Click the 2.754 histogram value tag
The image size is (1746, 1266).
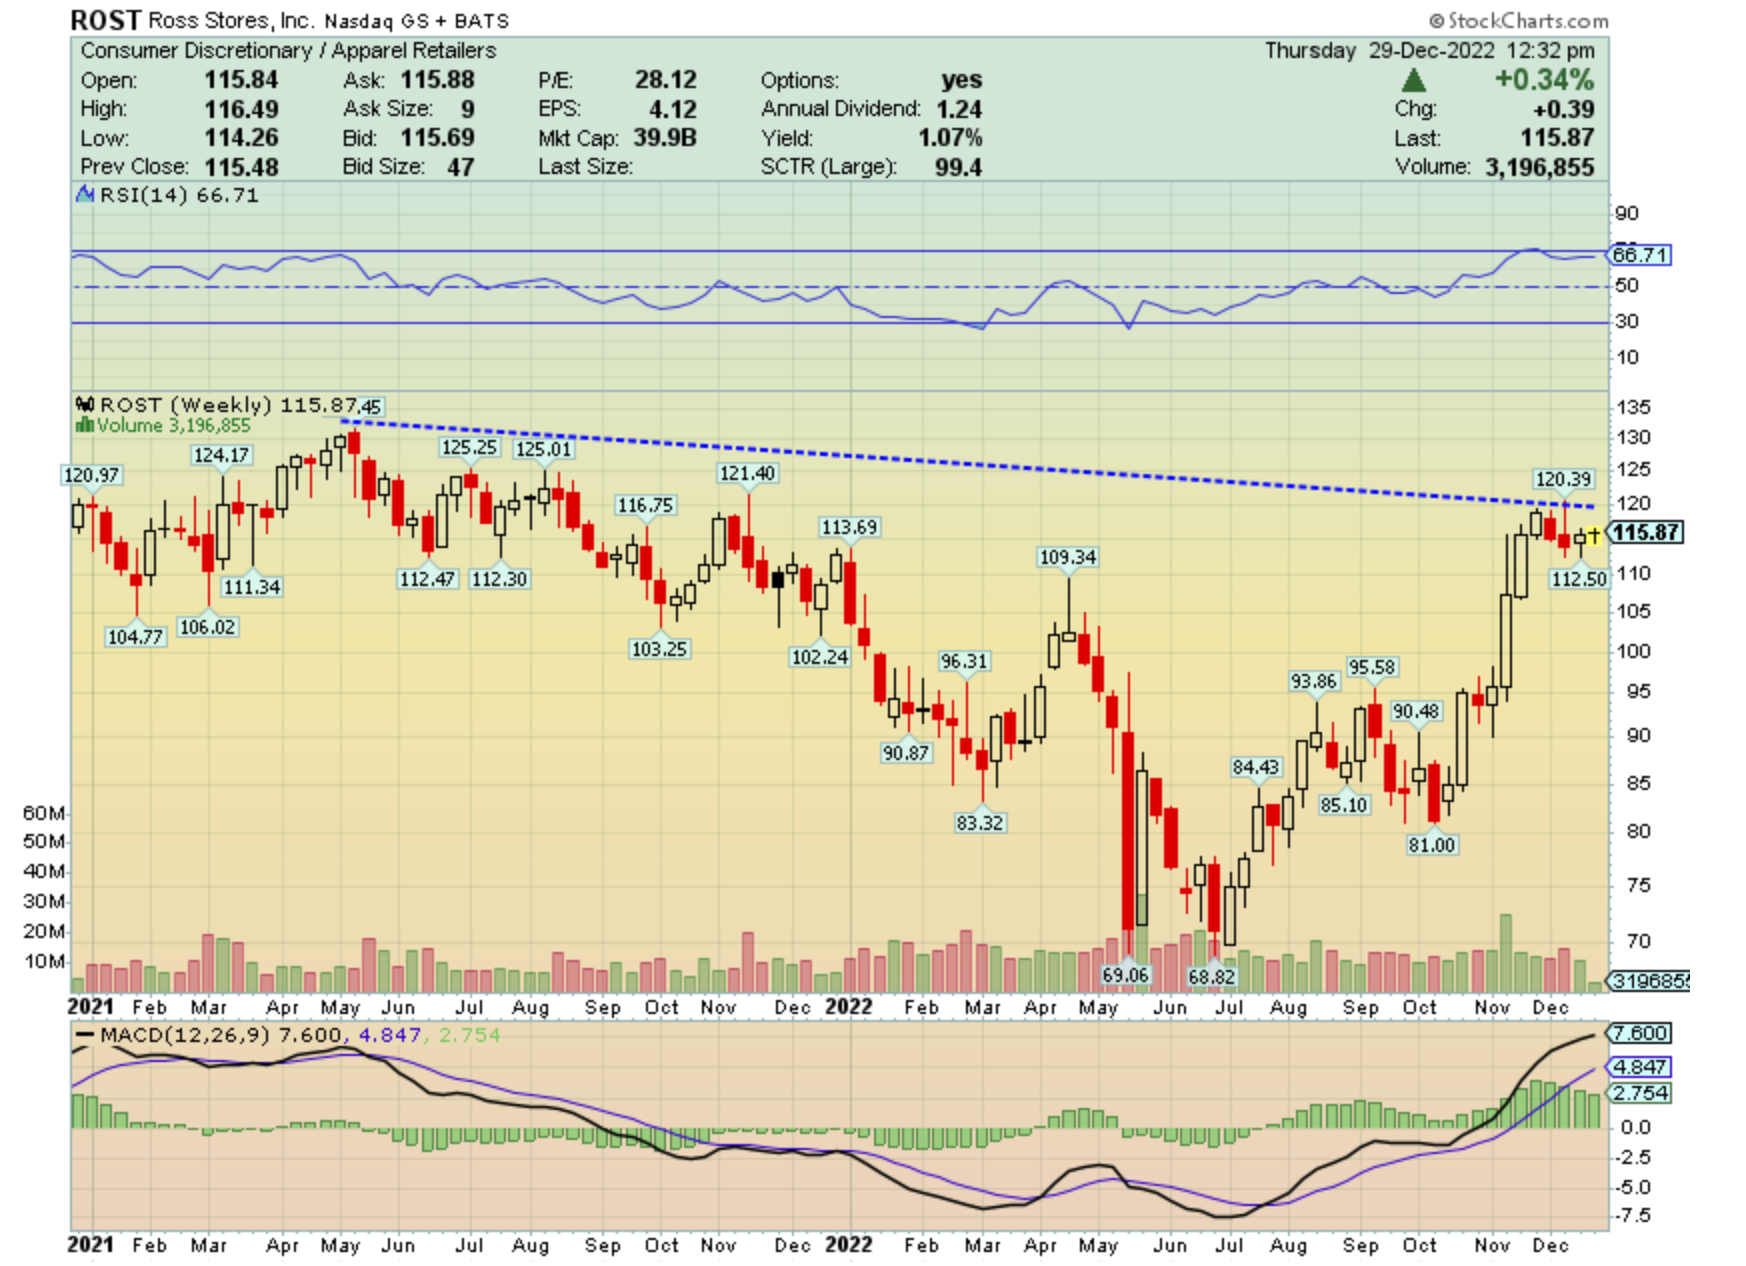(x=1638, y=1093)
